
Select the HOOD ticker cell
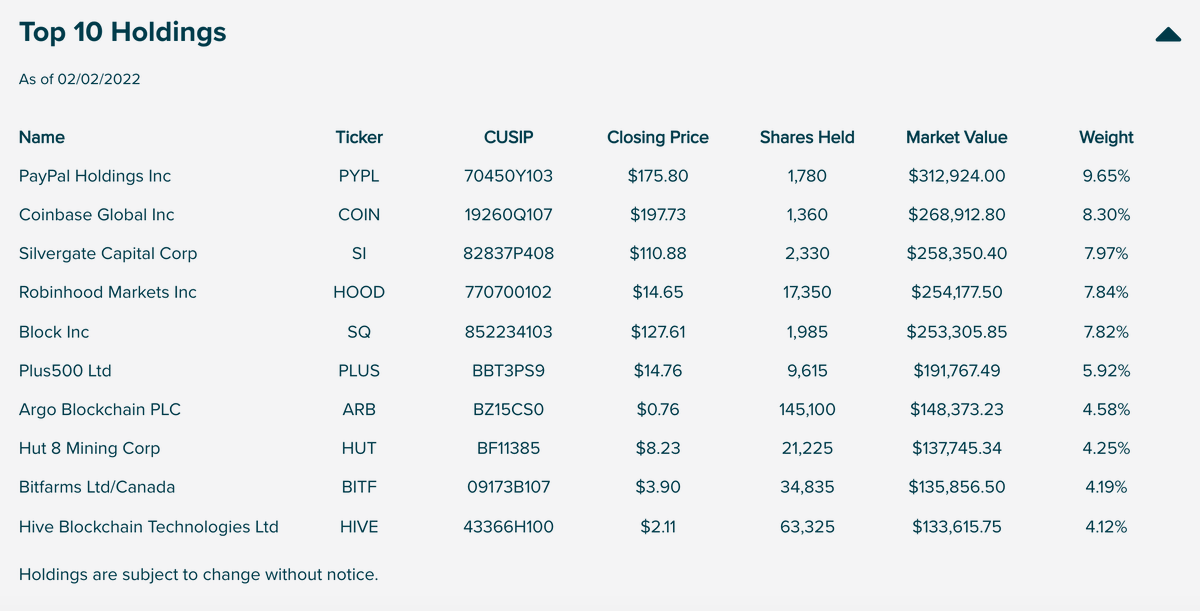pyautogui.click(x=359, y=293)
